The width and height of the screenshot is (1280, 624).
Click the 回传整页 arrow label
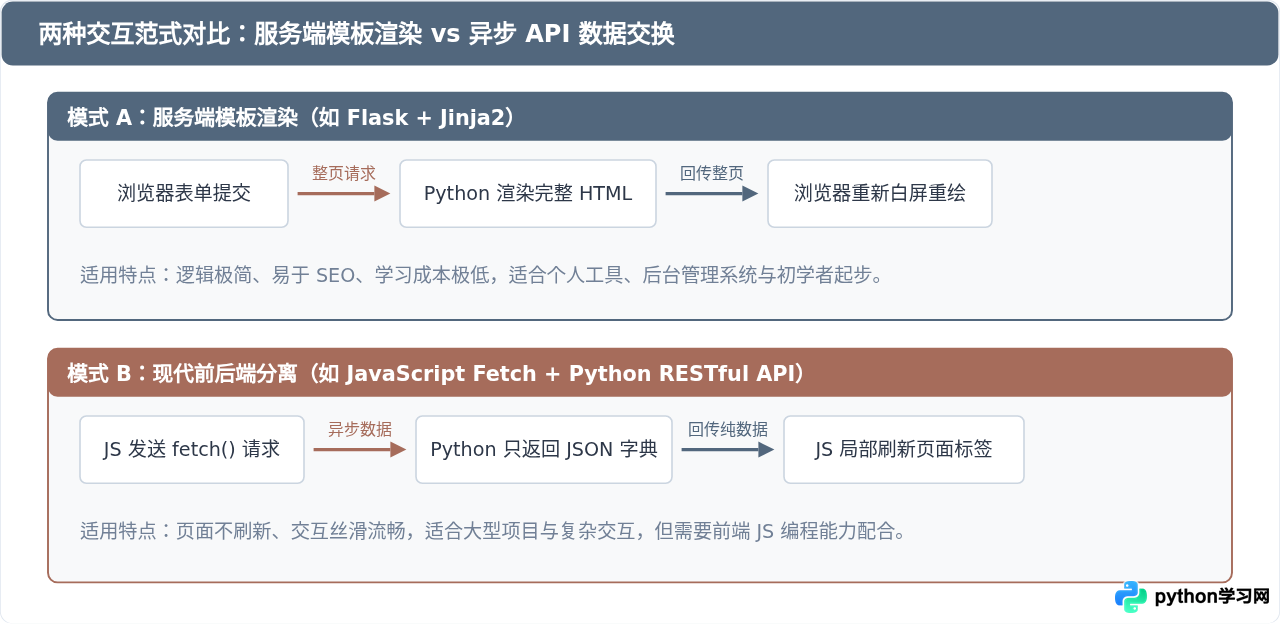click(712, 173)
